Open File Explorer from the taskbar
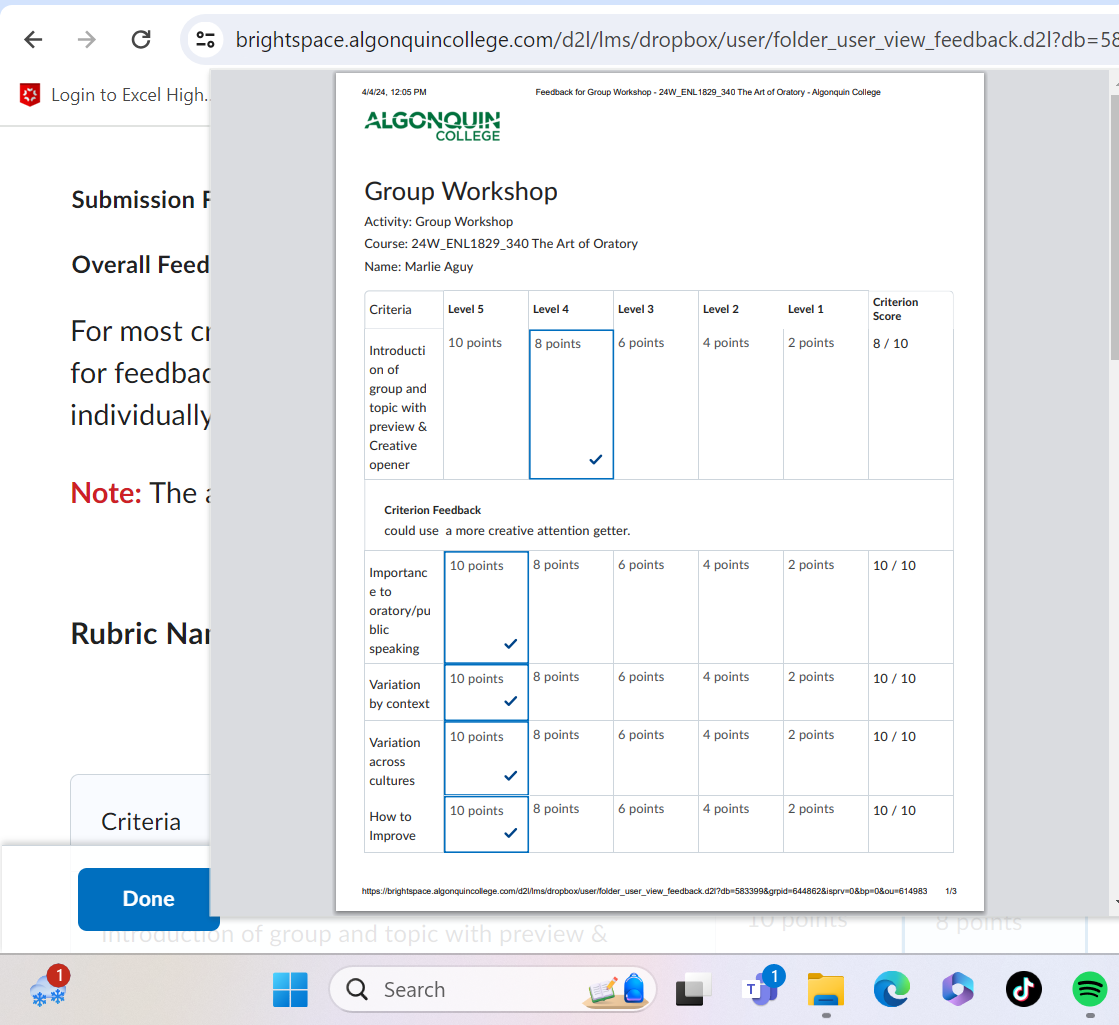 pos(826,989)
